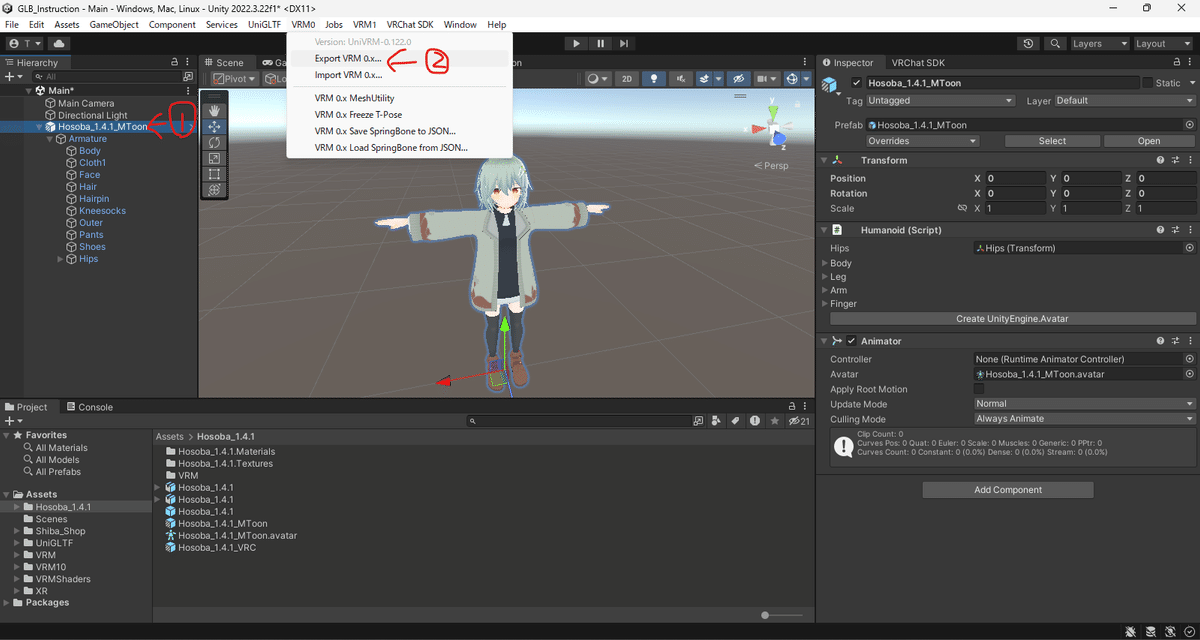Open the global Search magnifier icon

point(1055,44)
